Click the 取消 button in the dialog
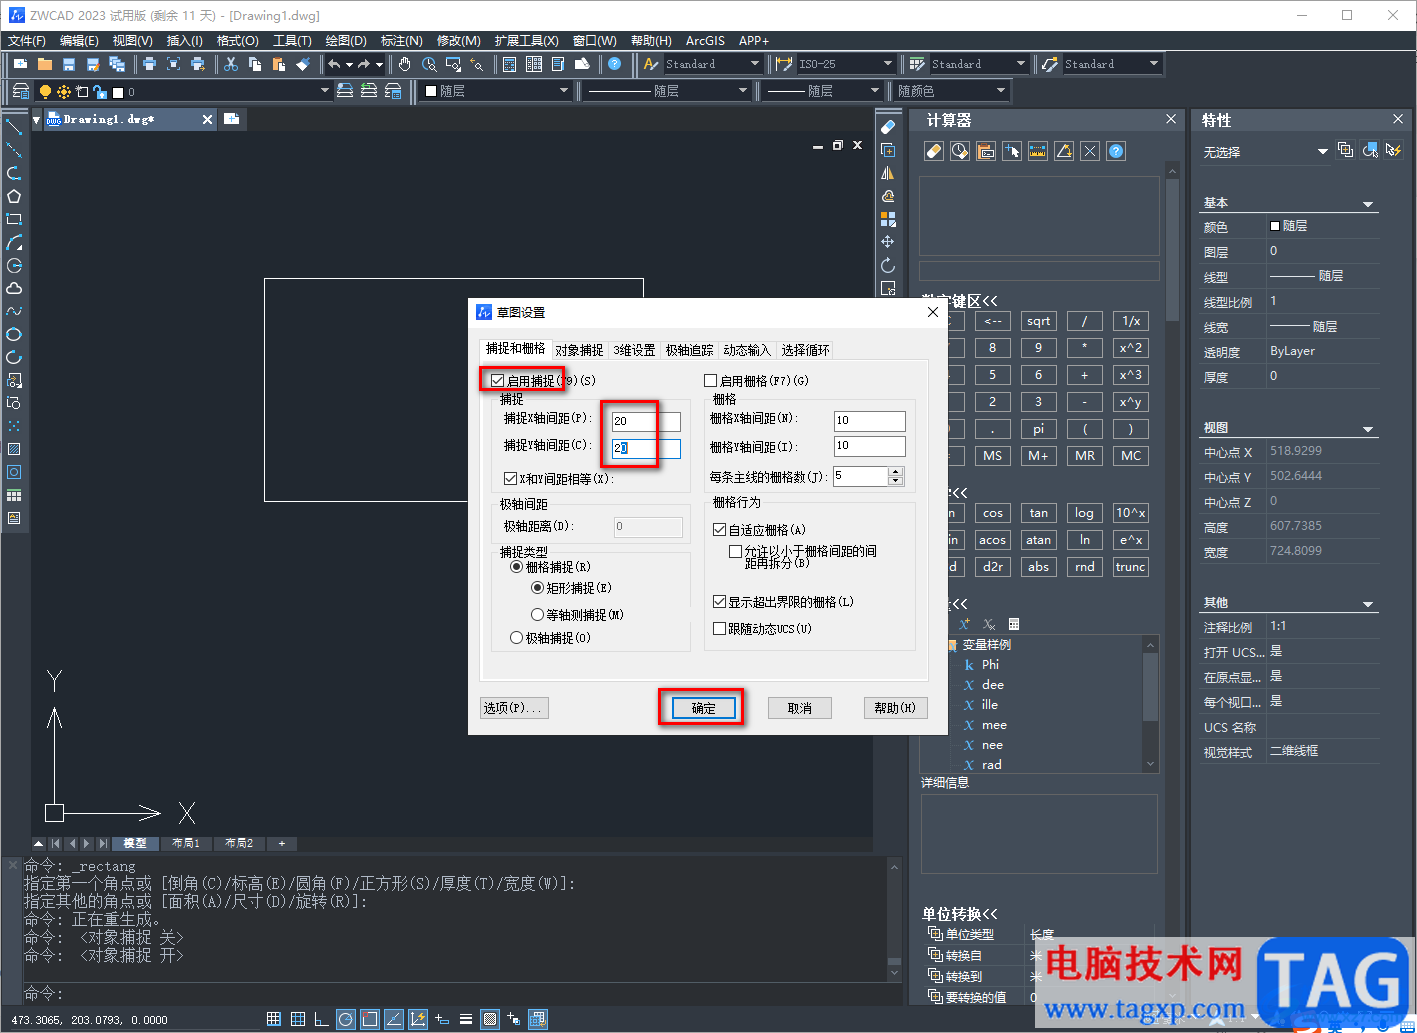 pyautogui.click(x=800, y=708)
